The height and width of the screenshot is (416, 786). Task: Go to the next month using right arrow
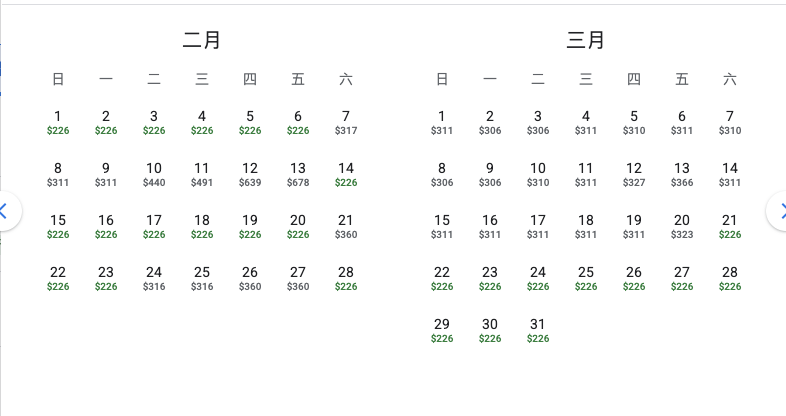tap(780, 211)
